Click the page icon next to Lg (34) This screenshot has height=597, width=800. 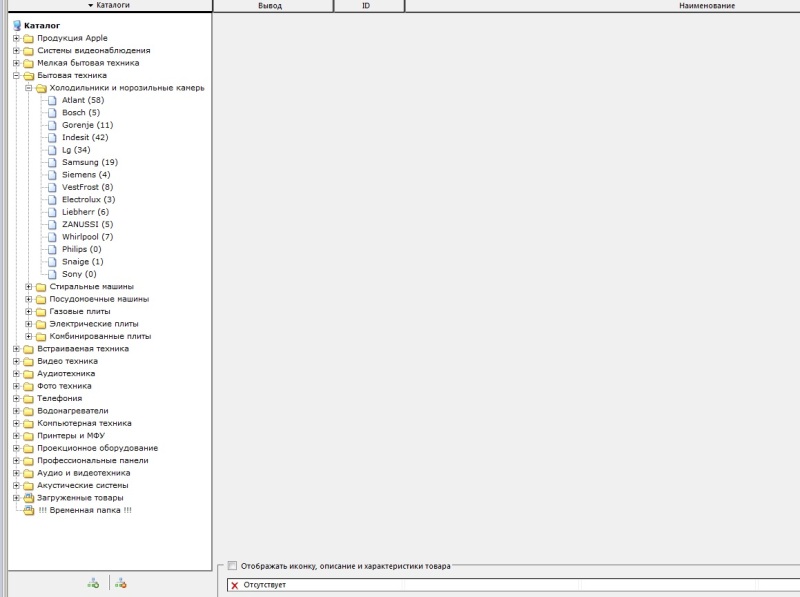point(52,150)
